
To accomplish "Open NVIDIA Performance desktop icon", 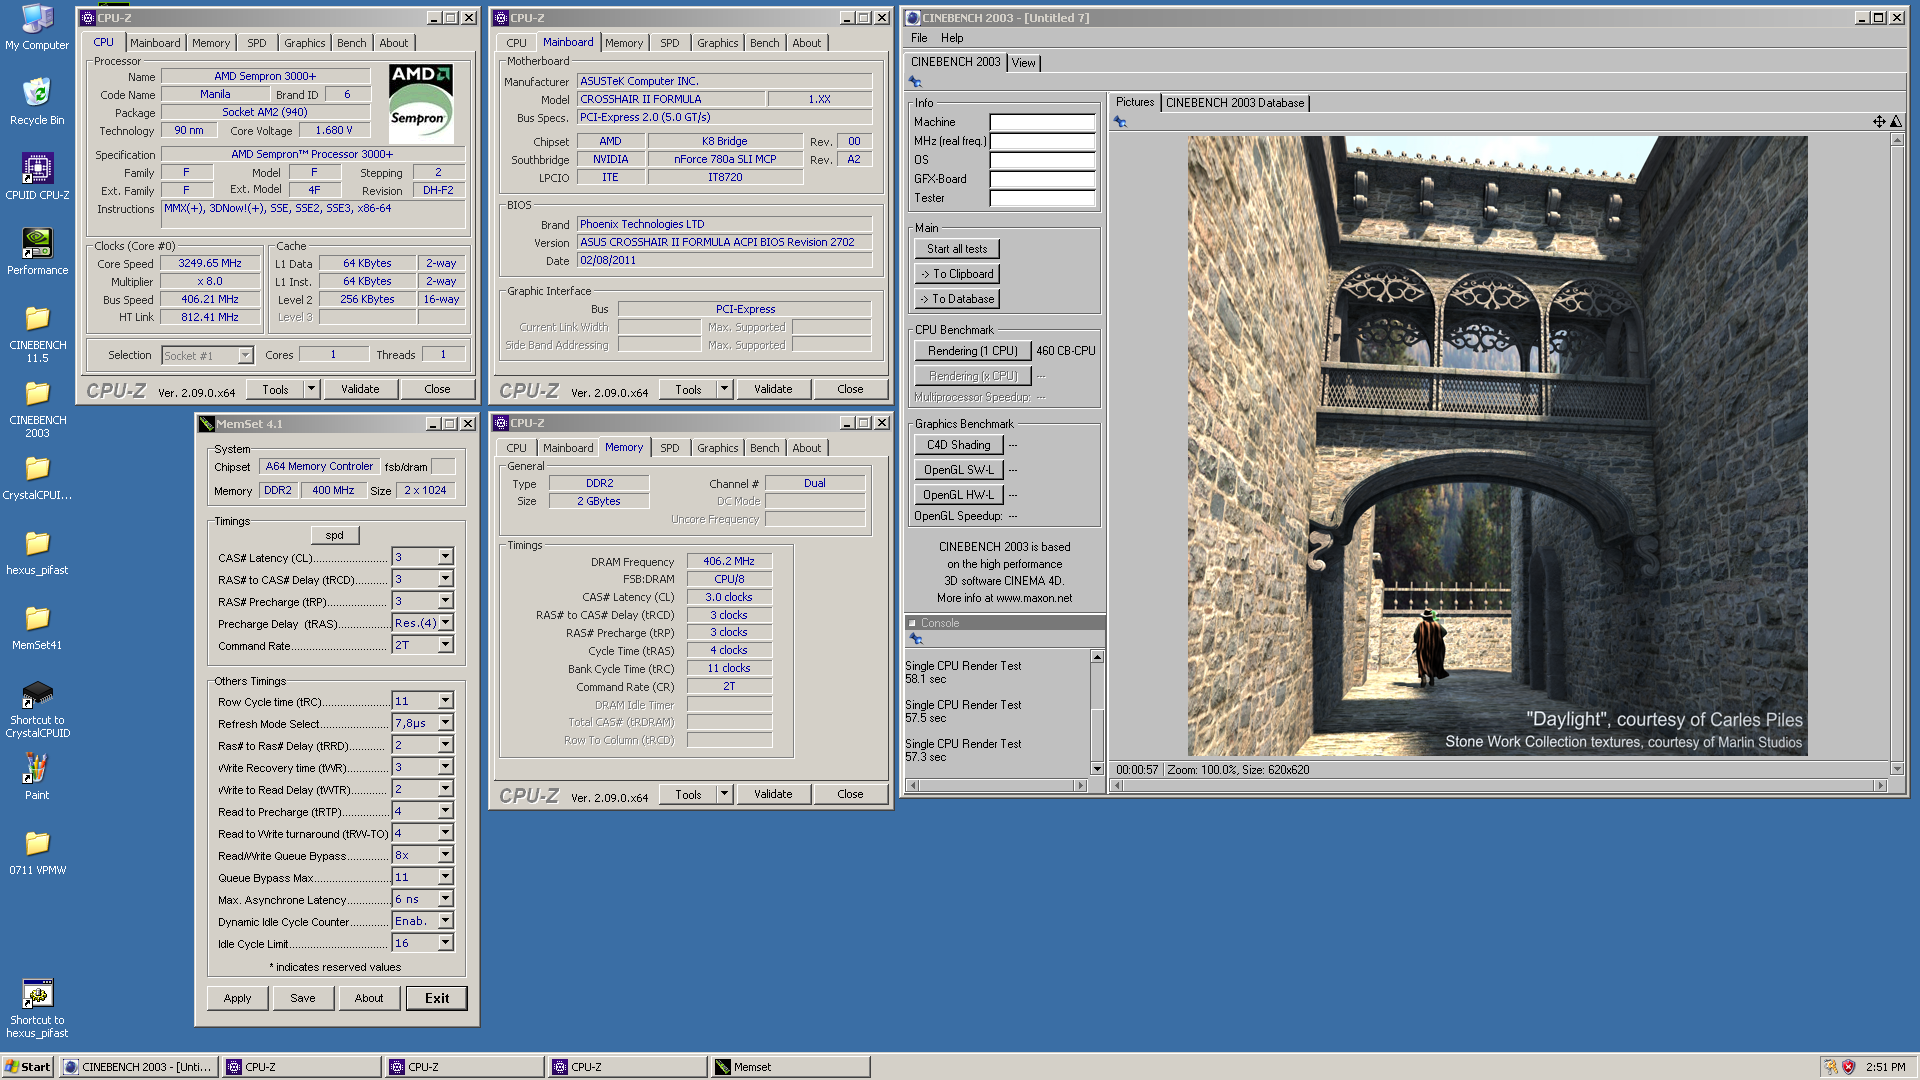I will pyautogui.click(x=37, y=251).
